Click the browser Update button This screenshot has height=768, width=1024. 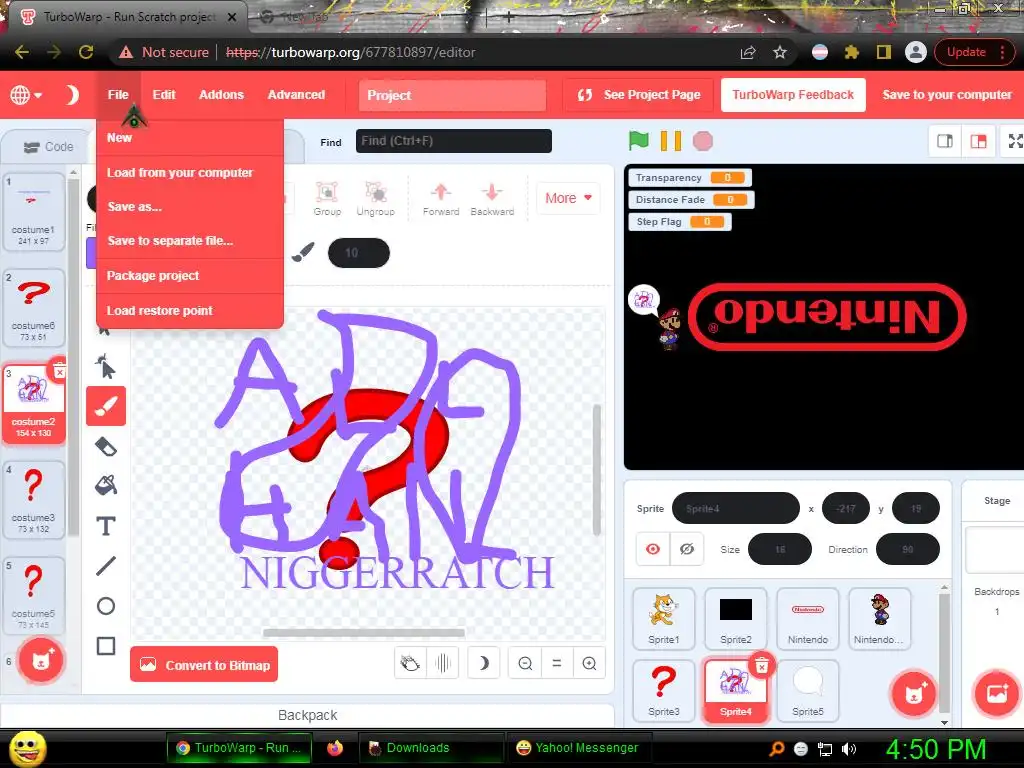tap(966, 52)
